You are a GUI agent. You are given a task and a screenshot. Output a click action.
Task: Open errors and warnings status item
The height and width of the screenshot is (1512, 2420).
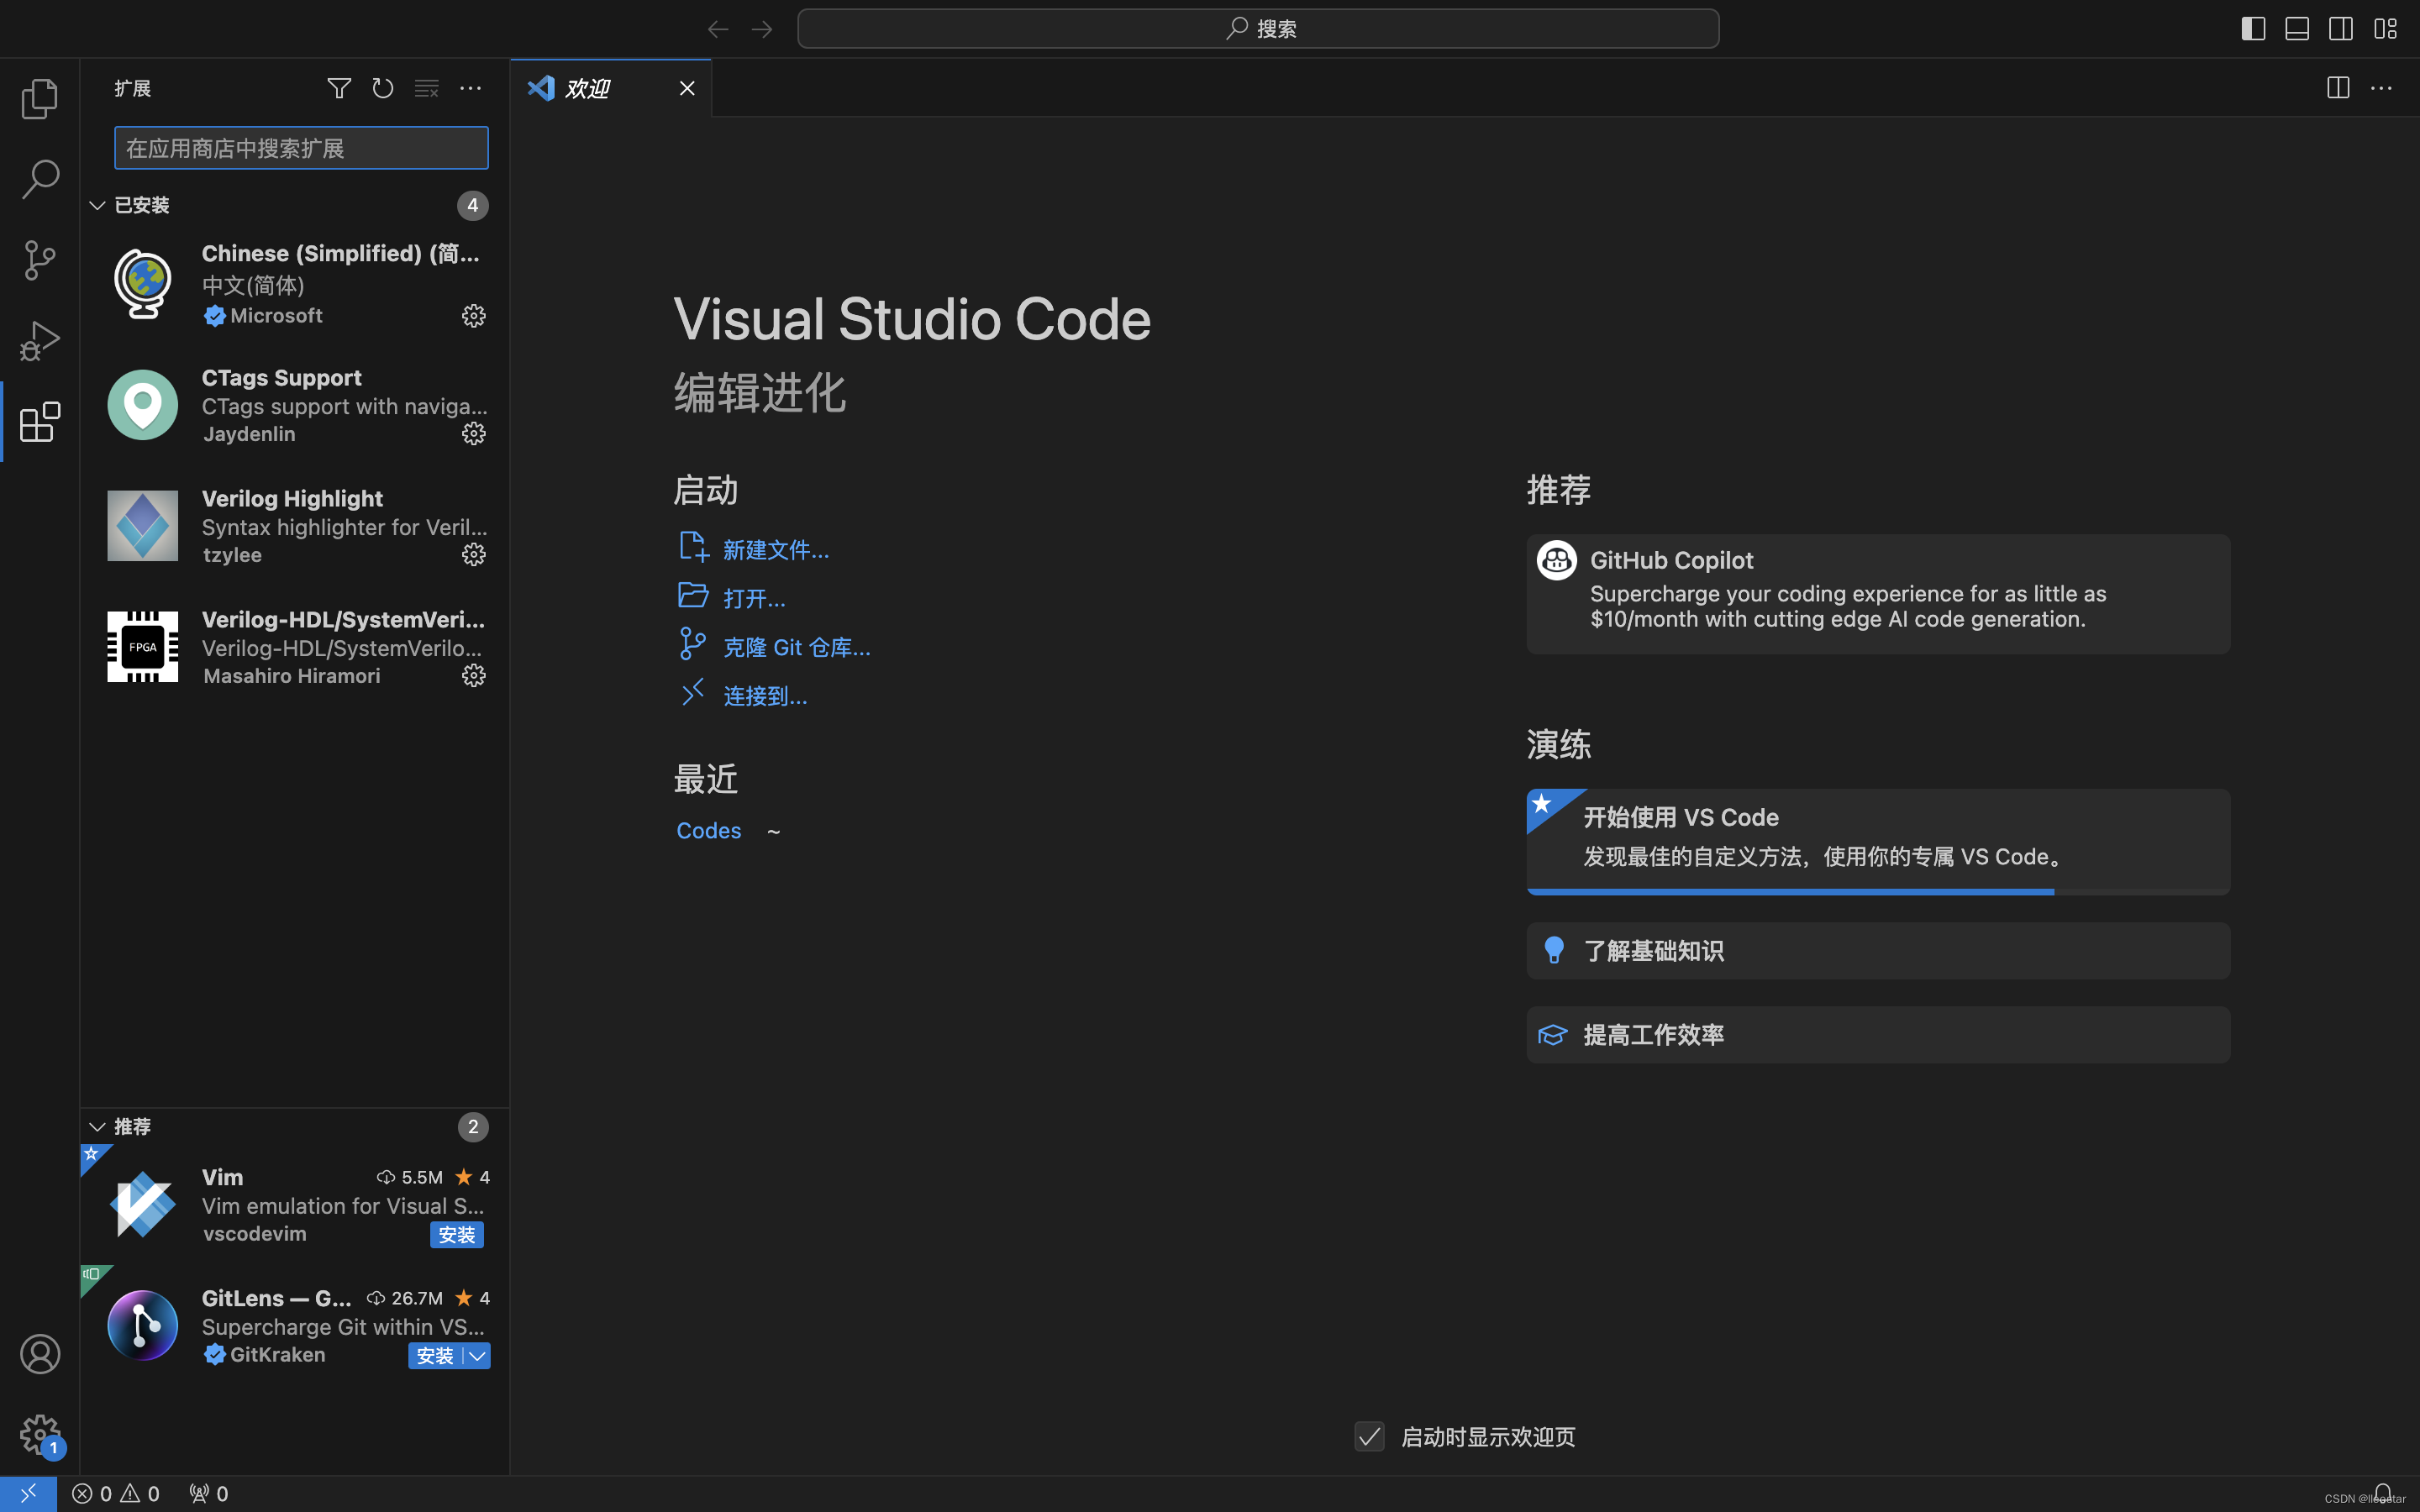116,1493
